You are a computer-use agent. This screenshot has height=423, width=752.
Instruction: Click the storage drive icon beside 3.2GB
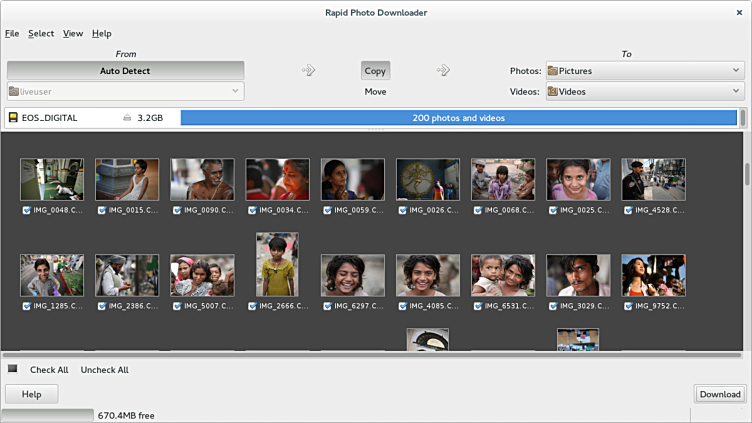point(127,118)
